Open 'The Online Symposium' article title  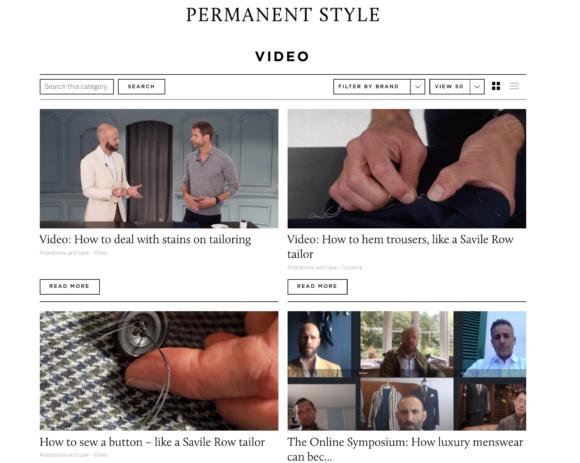[405, 449]
